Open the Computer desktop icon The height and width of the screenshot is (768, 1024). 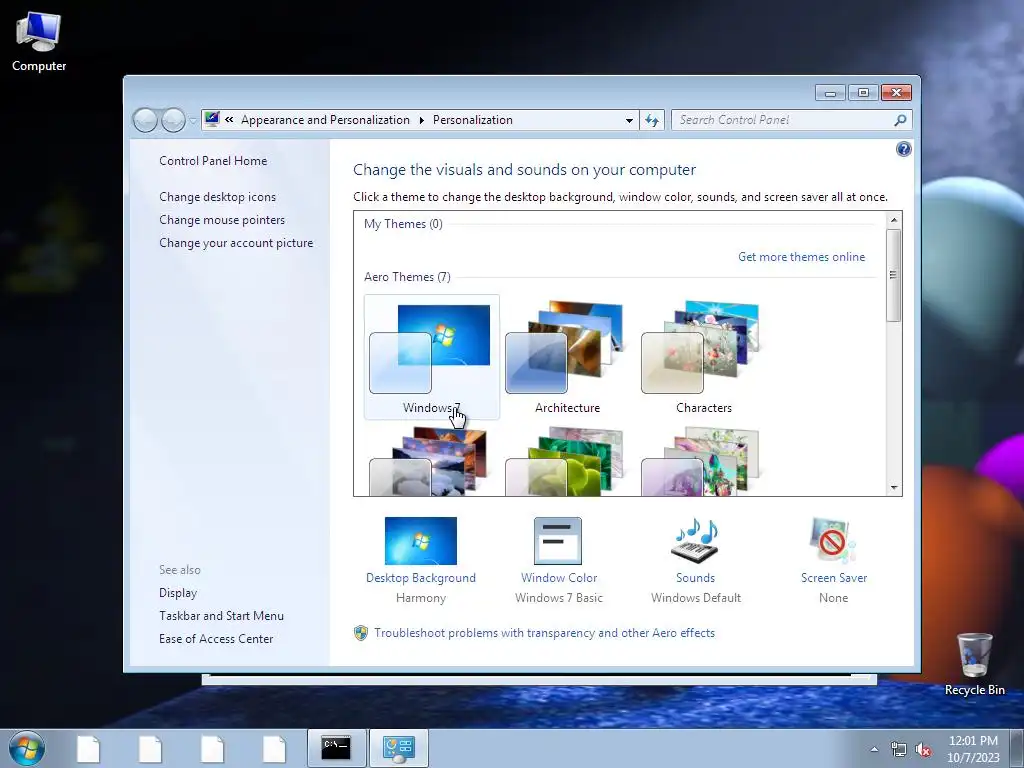[39, 41]
